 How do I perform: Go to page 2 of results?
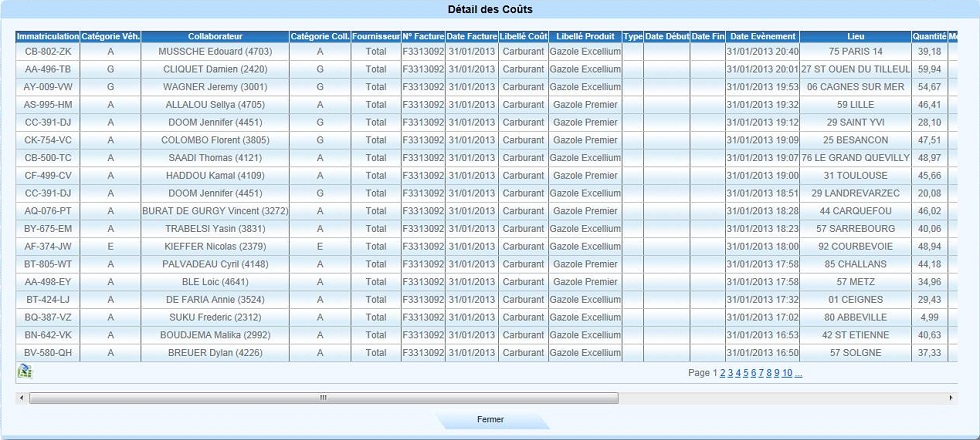[x=723, y=373]
